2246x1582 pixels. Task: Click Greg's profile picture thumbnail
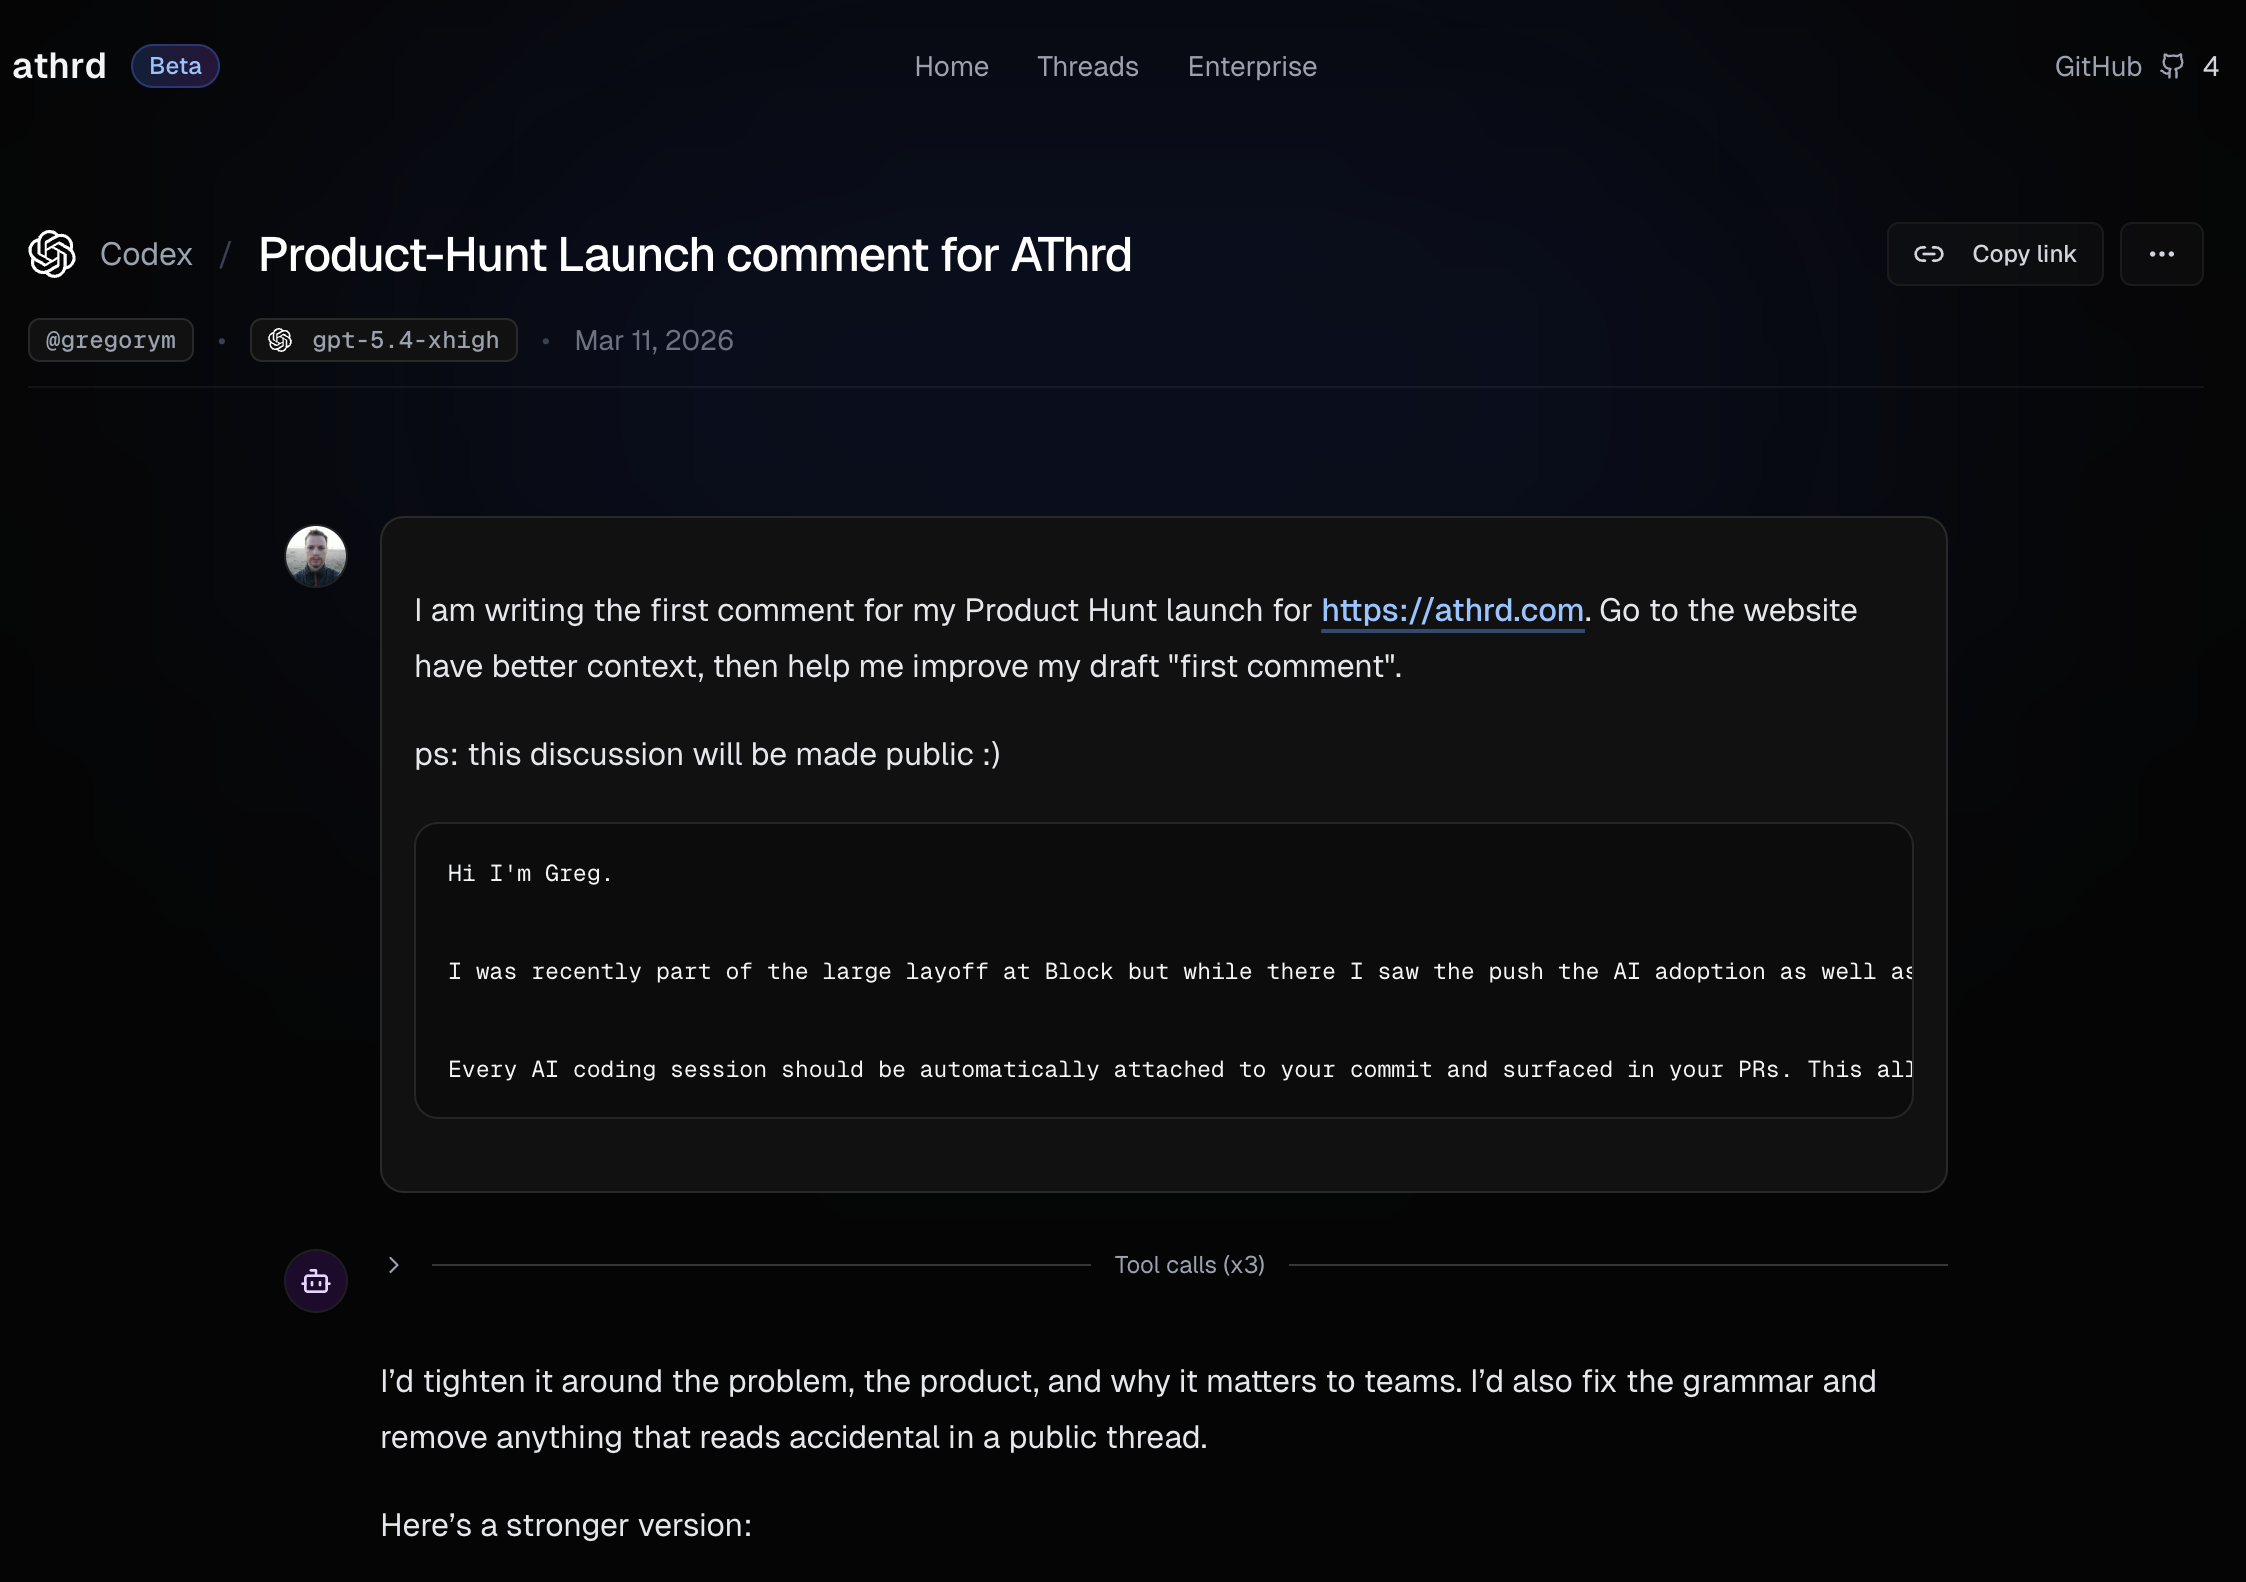(x=315, y=555)
